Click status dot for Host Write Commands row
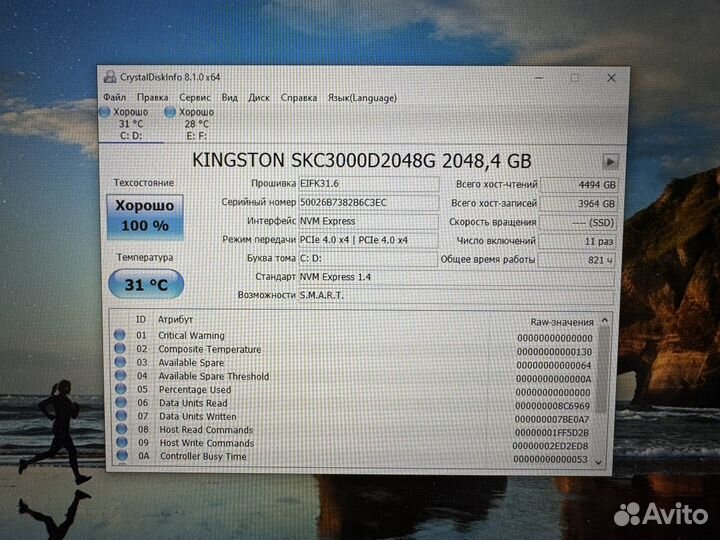 [122, 442]
